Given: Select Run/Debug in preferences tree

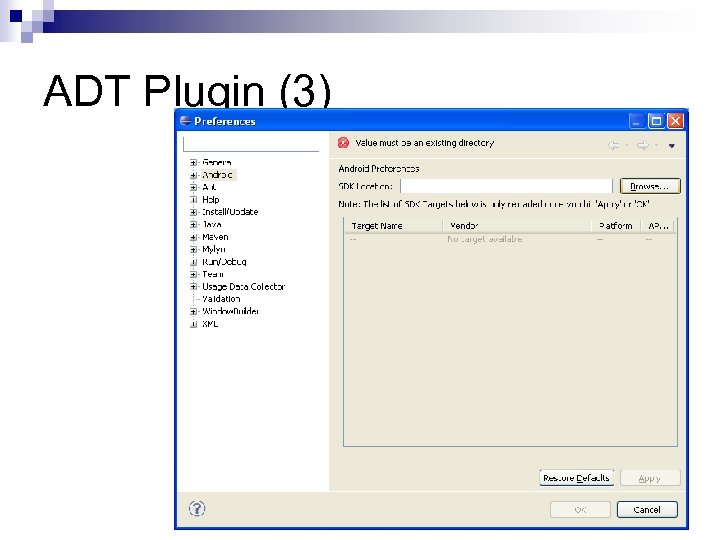Looking at the screenshot, I should (x=225, y=262).
